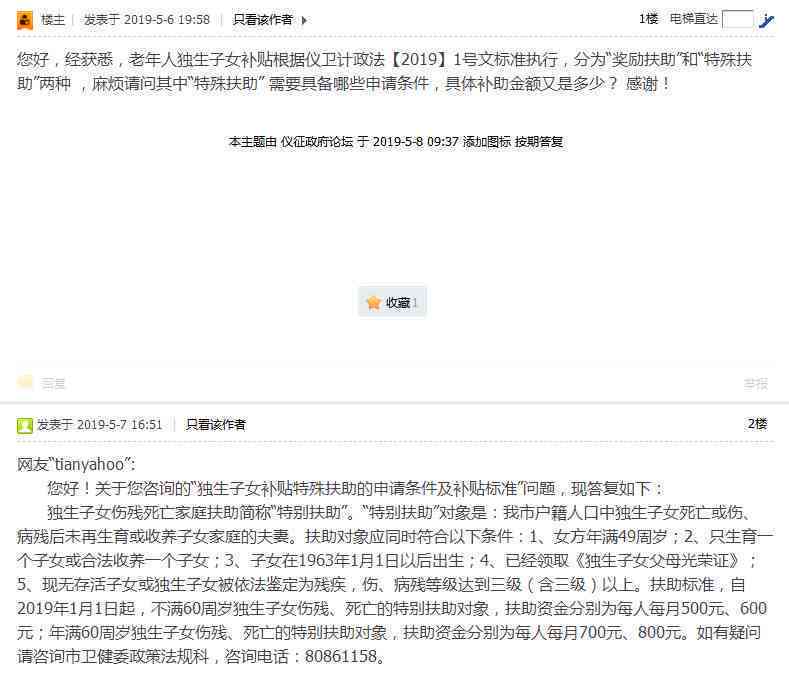The image size is (789, 675).
Task: Click the faded 回复 reply link
Action: pos(53,384)
